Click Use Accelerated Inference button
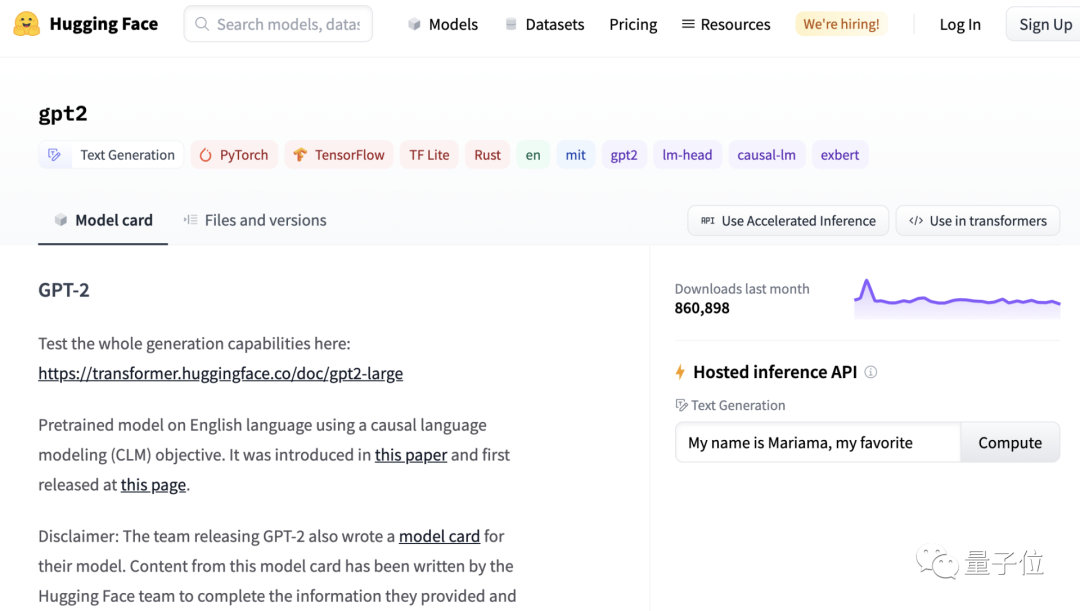The height and width of the screenshot is (611, 1080). 788,221
